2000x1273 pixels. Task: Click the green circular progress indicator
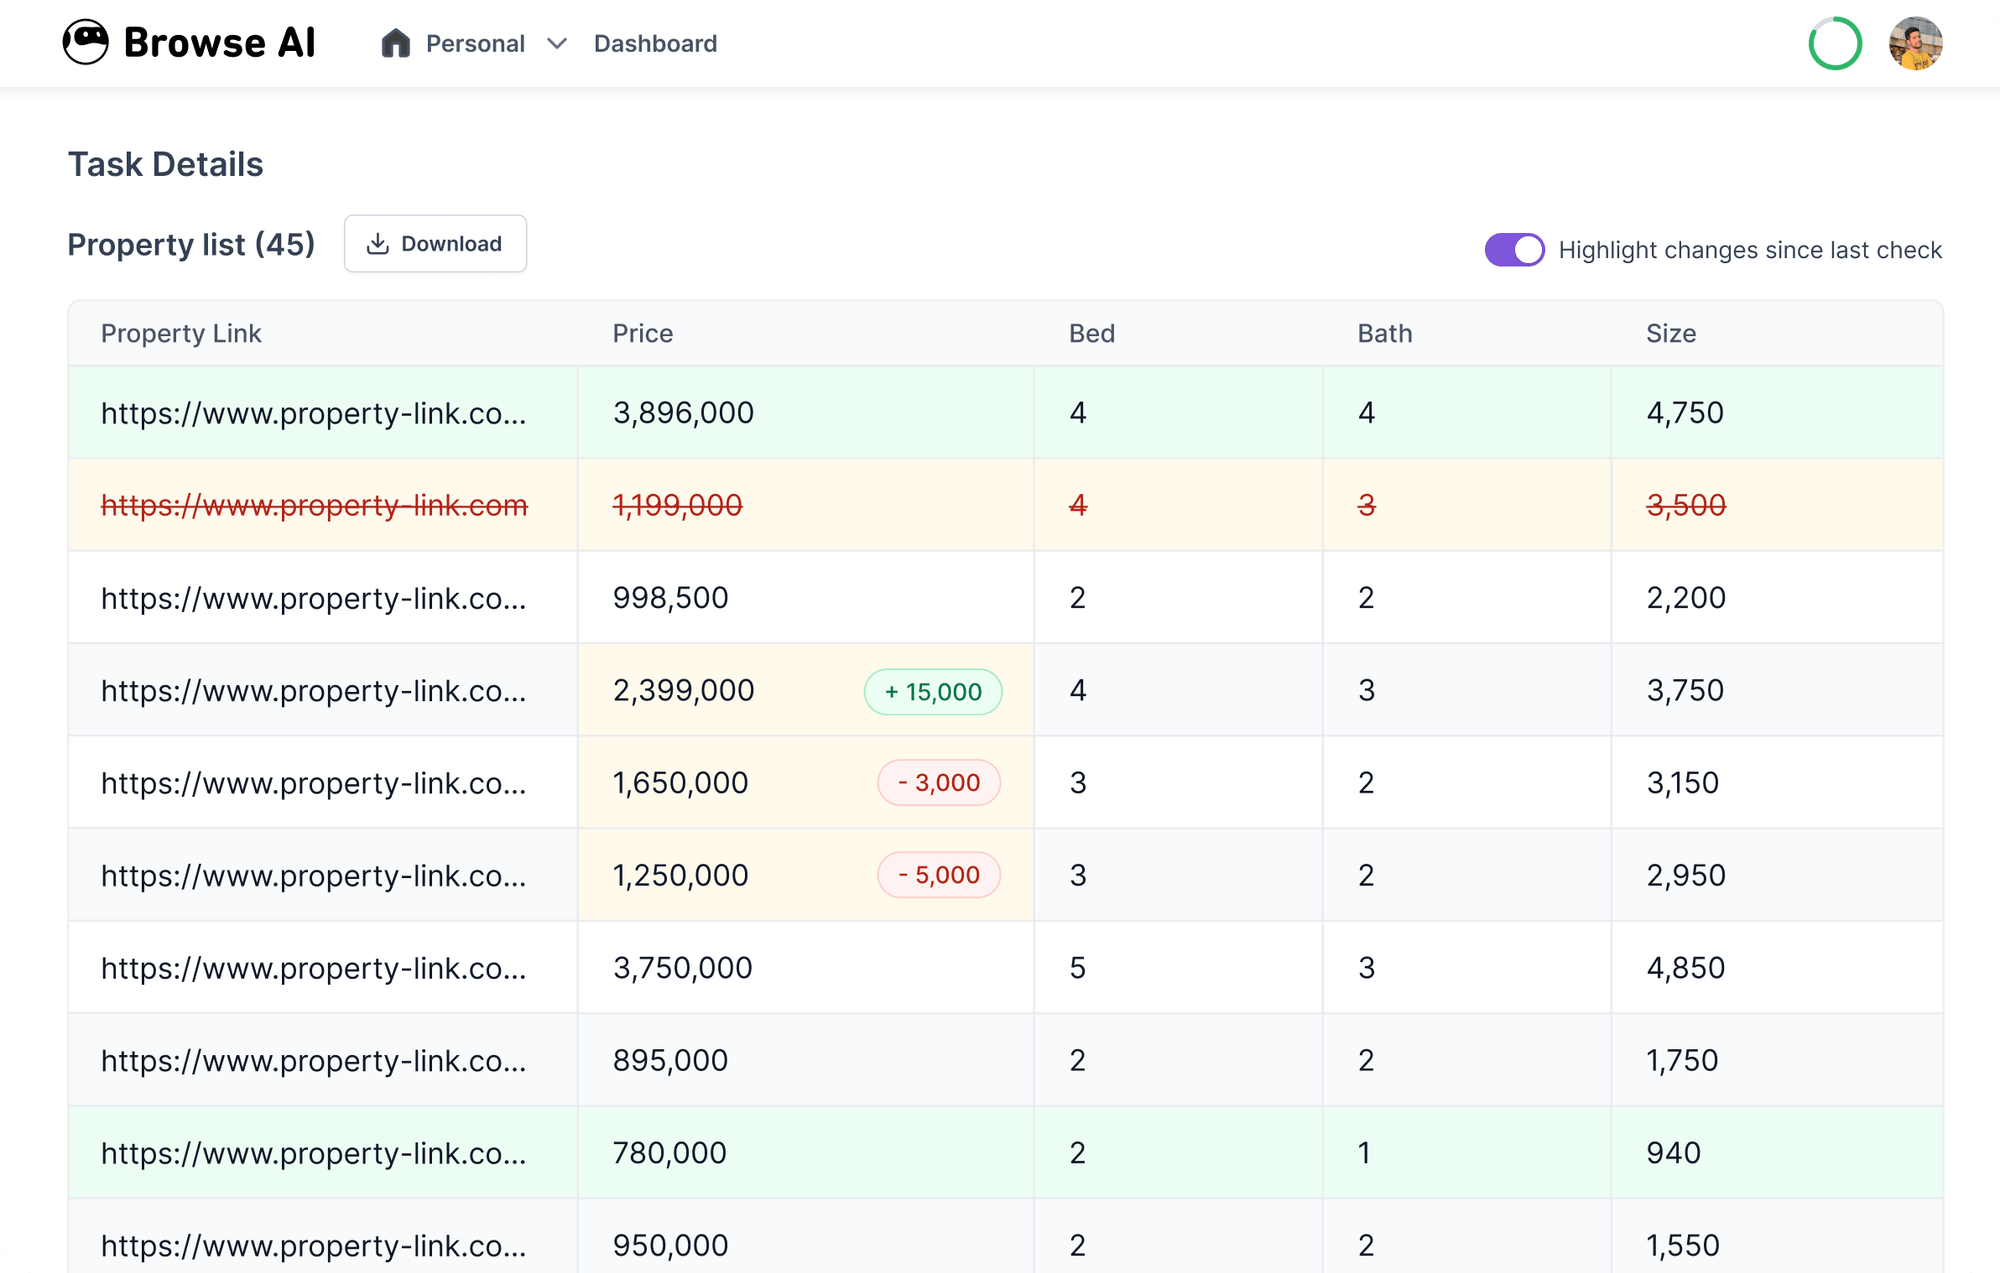click(x=1835, y=44)
